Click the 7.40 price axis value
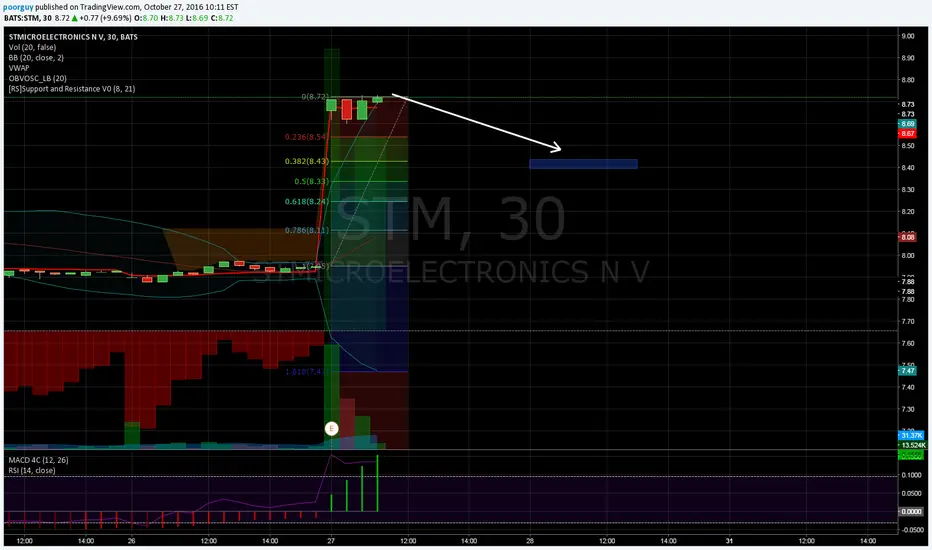 [908, 388]
